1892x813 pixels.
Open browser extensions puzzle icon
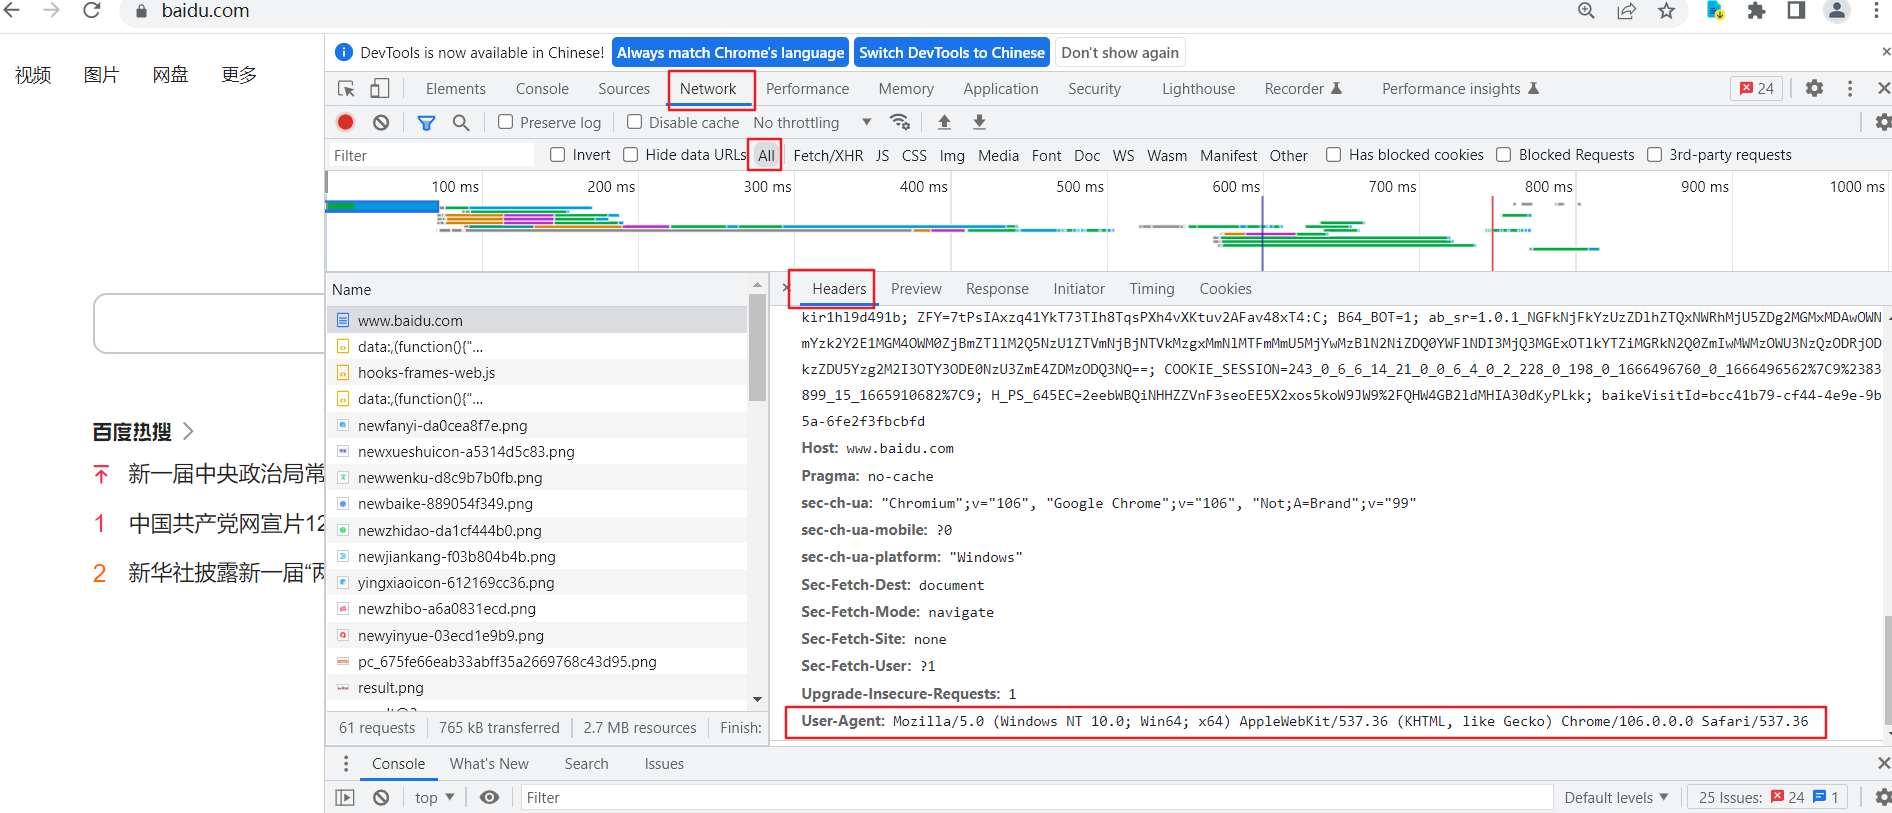click(x=1756, y=10)
